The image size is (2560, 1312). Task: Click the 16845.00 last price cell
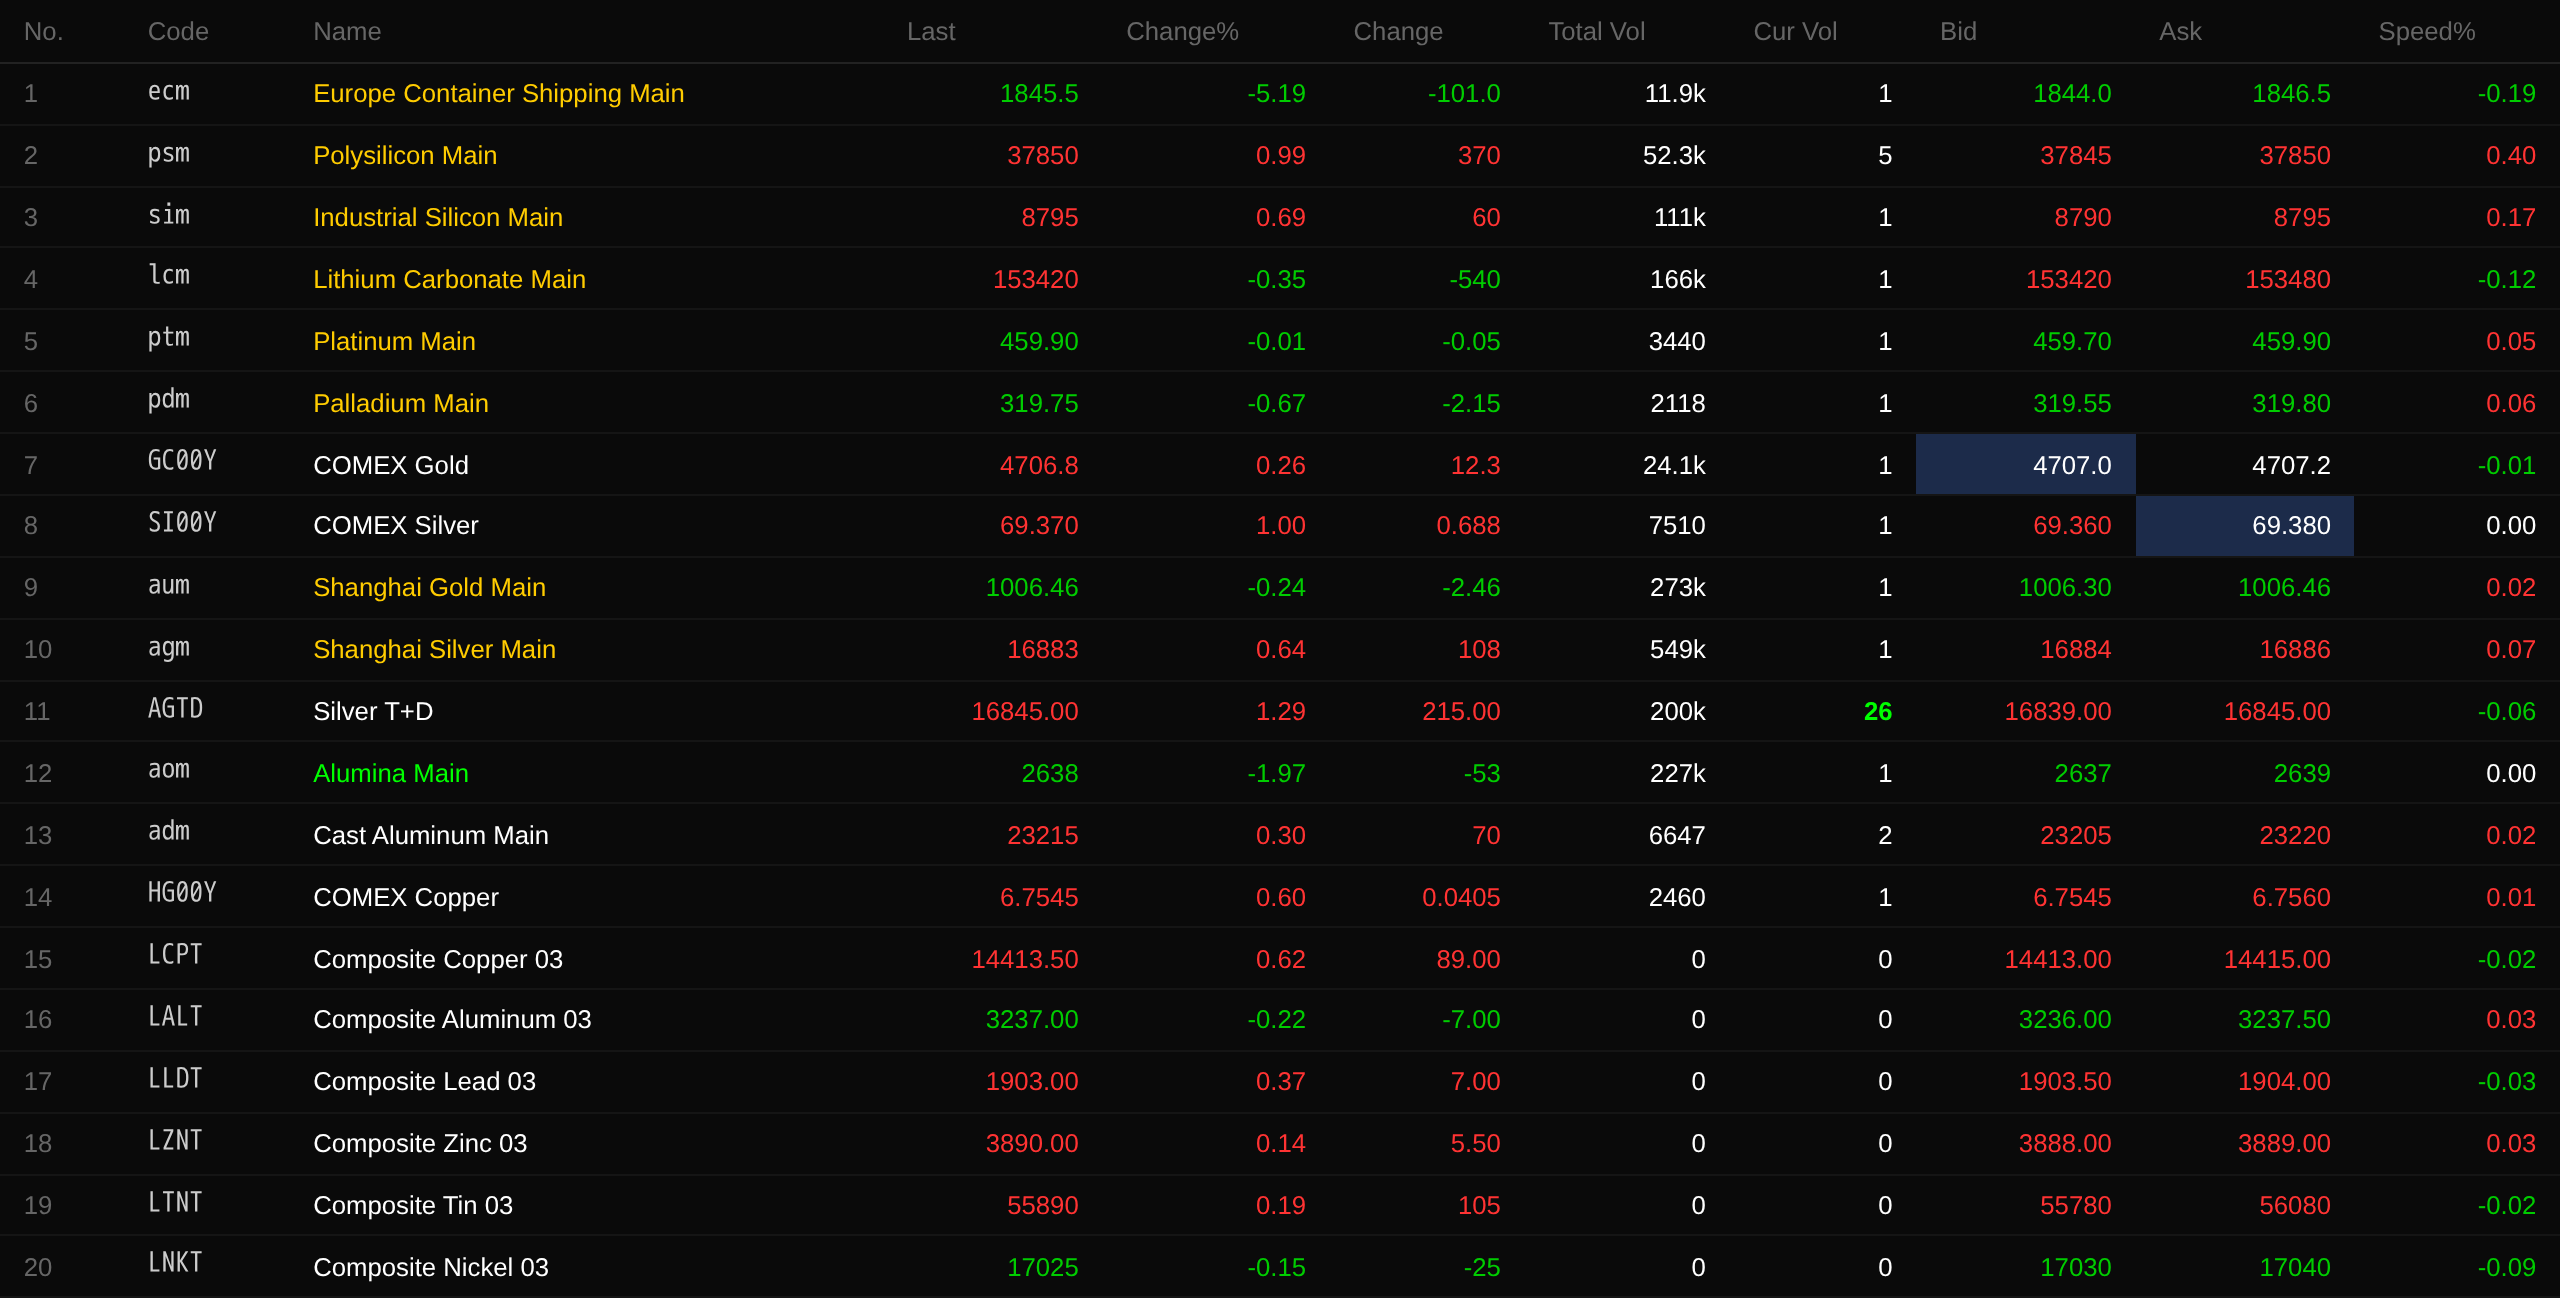coord(1025,712)
